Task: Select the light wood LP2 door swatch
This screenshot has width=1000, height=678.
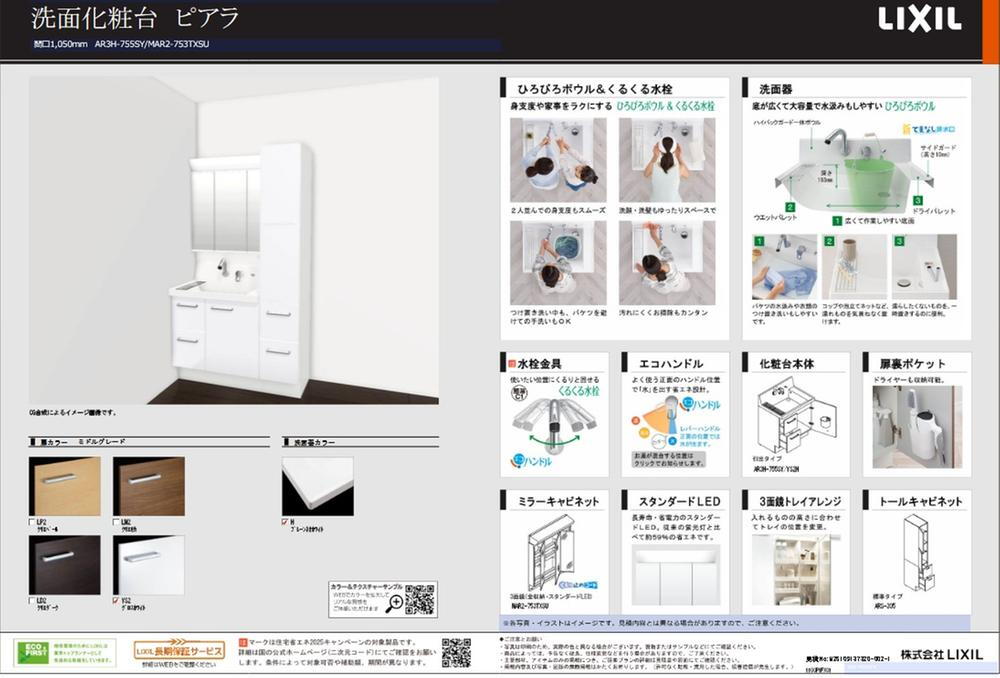Action: (x=65, y=486)
